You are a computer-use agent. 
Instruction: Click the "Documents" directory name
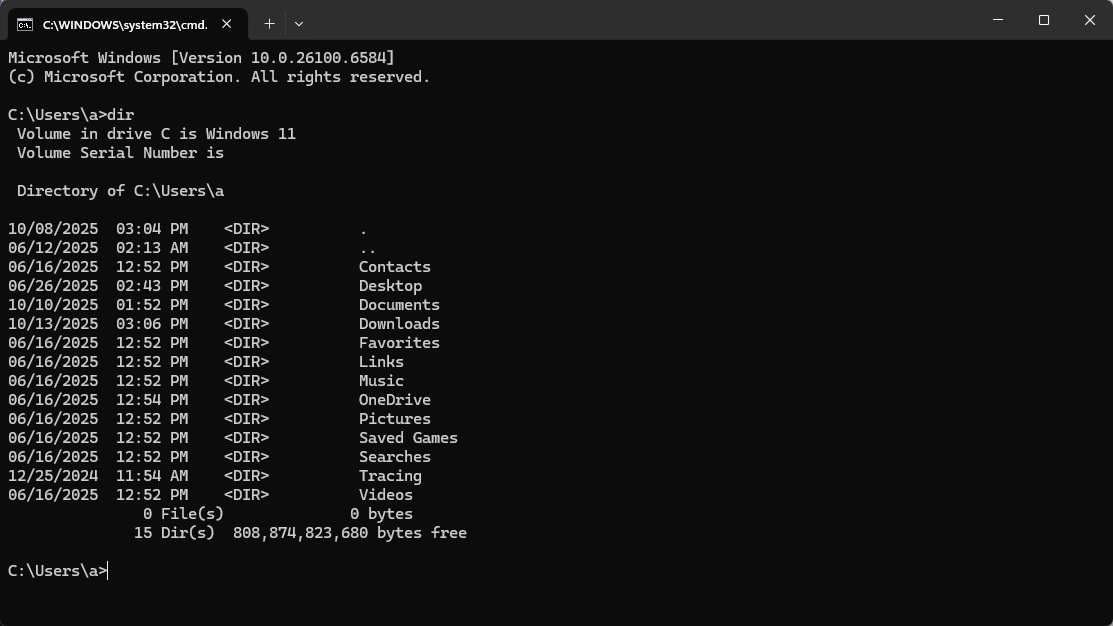pyautogui.click(x=398, y=304)
